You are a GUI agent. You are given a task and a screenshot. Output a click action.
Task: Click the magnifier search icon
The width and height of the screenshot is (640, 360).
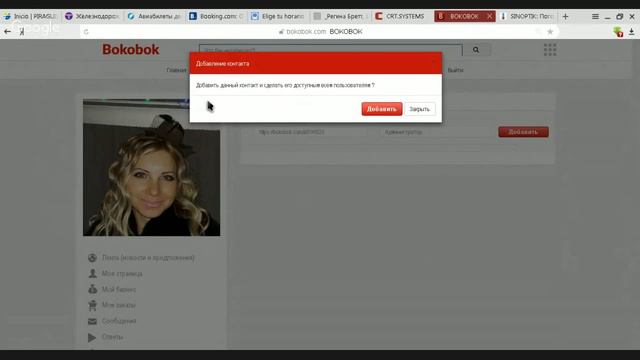click(x=476, y=50)
